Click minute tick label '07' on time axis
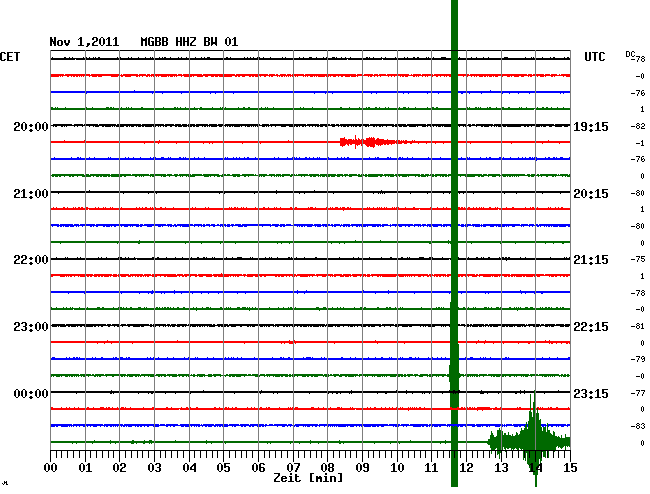The image size is (650, 494). pyautogui.click(x=293, y=468)
